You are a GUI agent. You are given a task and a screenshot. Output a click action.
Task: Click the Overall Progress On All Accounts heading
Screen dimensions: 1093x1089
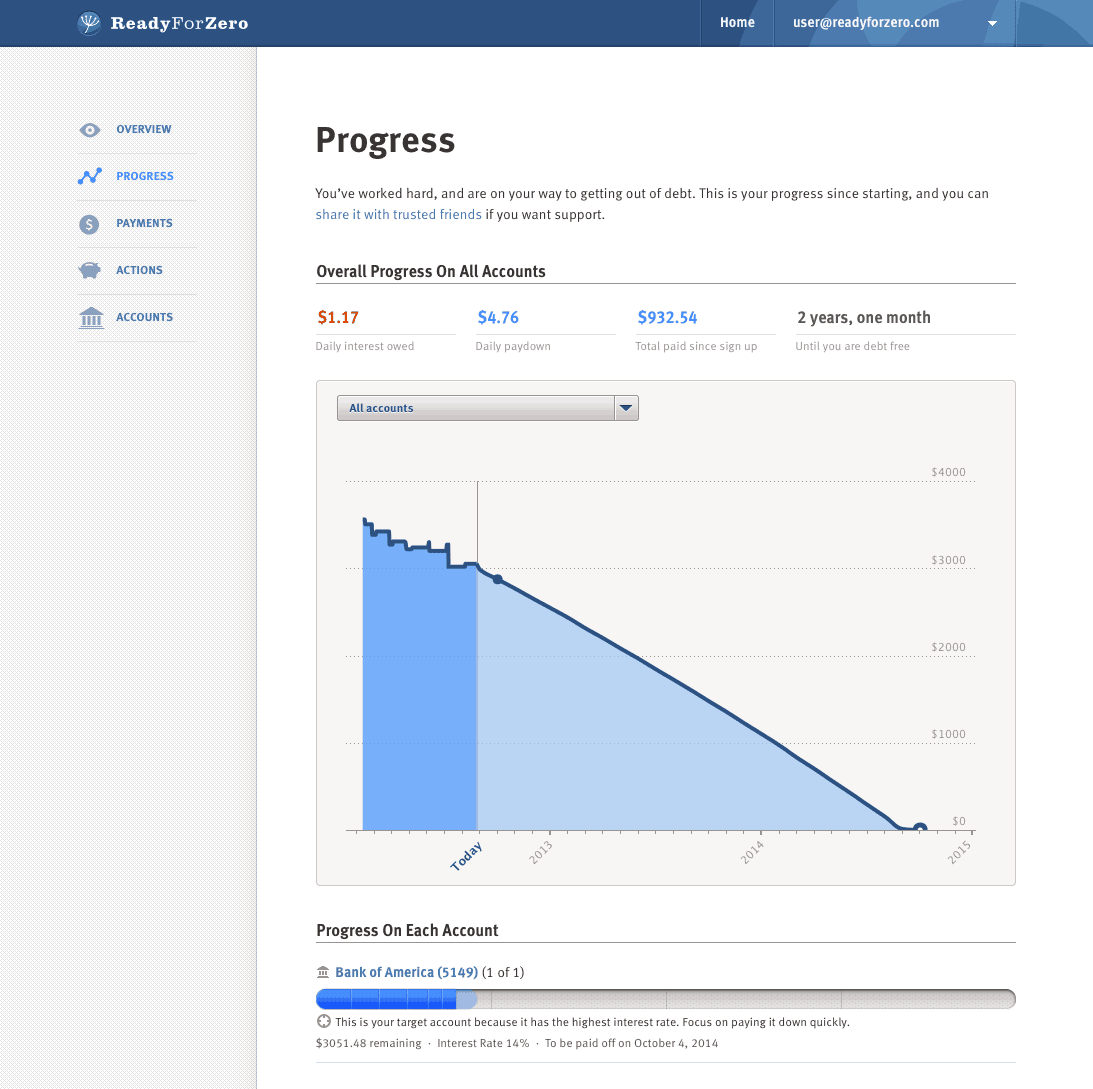(431, 271)
